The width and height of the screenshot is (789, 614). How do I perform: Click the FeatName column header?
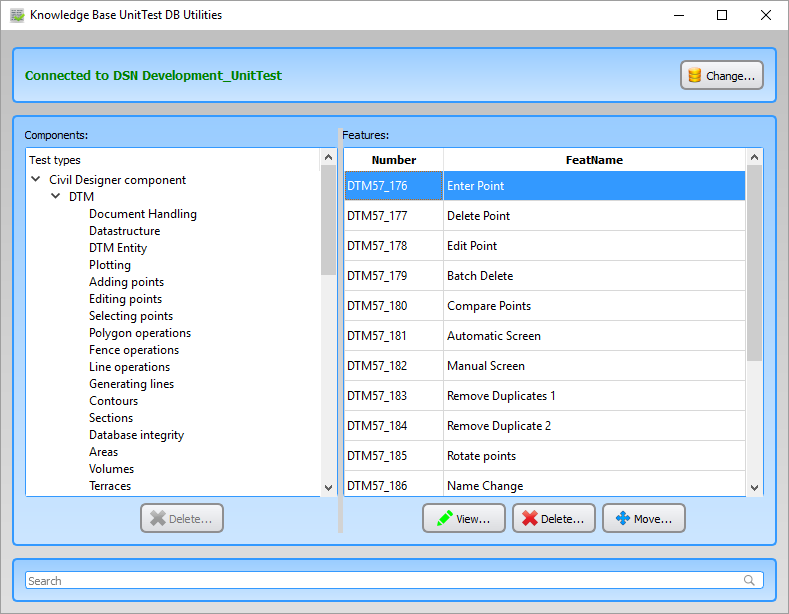(594, 160)
